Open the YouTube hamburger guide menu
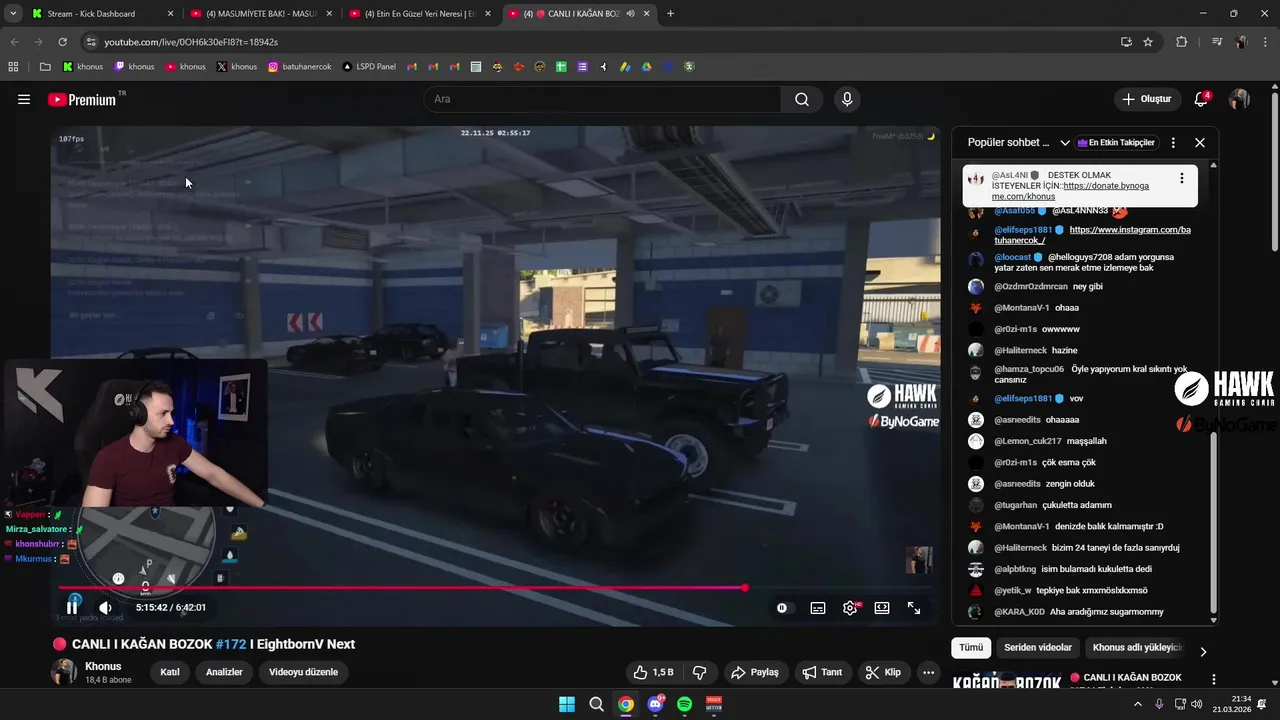This screenshot has height=720, width=1280. (x=24, y=99)
